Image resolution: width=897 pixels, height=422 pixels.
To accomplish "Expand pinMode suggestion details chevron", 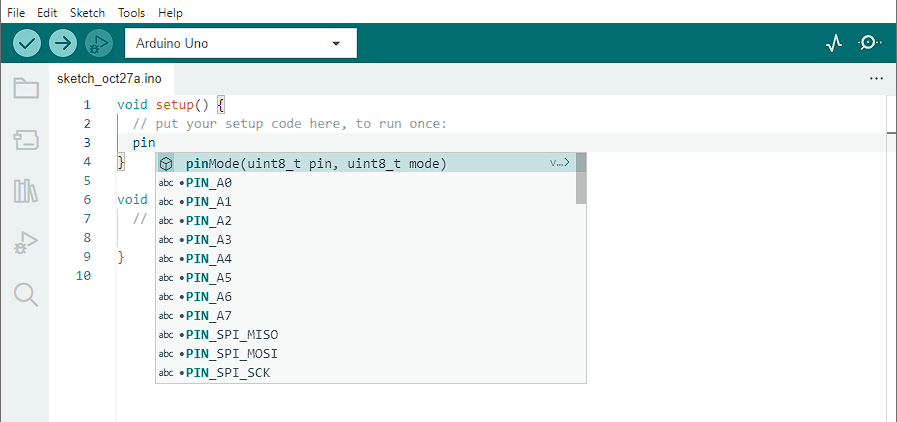I will point(561,163).
